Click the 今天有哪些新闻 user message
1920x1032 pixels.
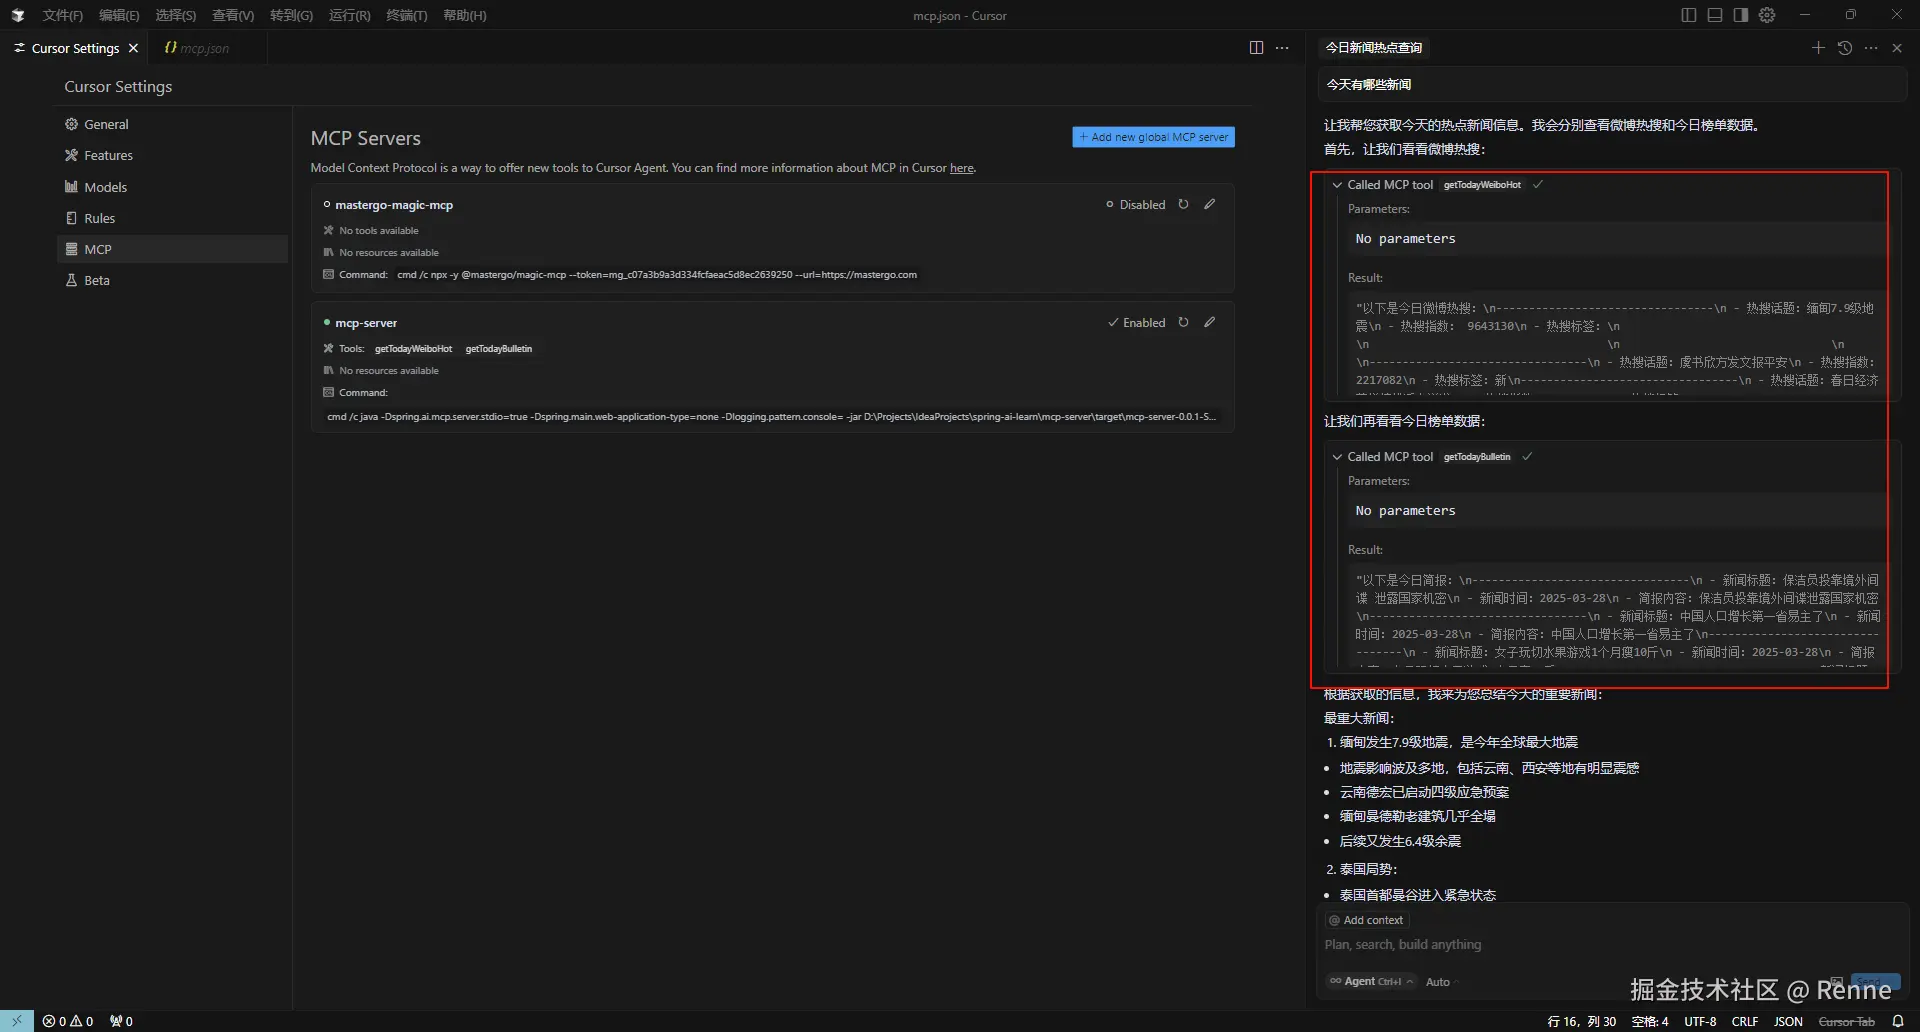(x=1610, y=85)
